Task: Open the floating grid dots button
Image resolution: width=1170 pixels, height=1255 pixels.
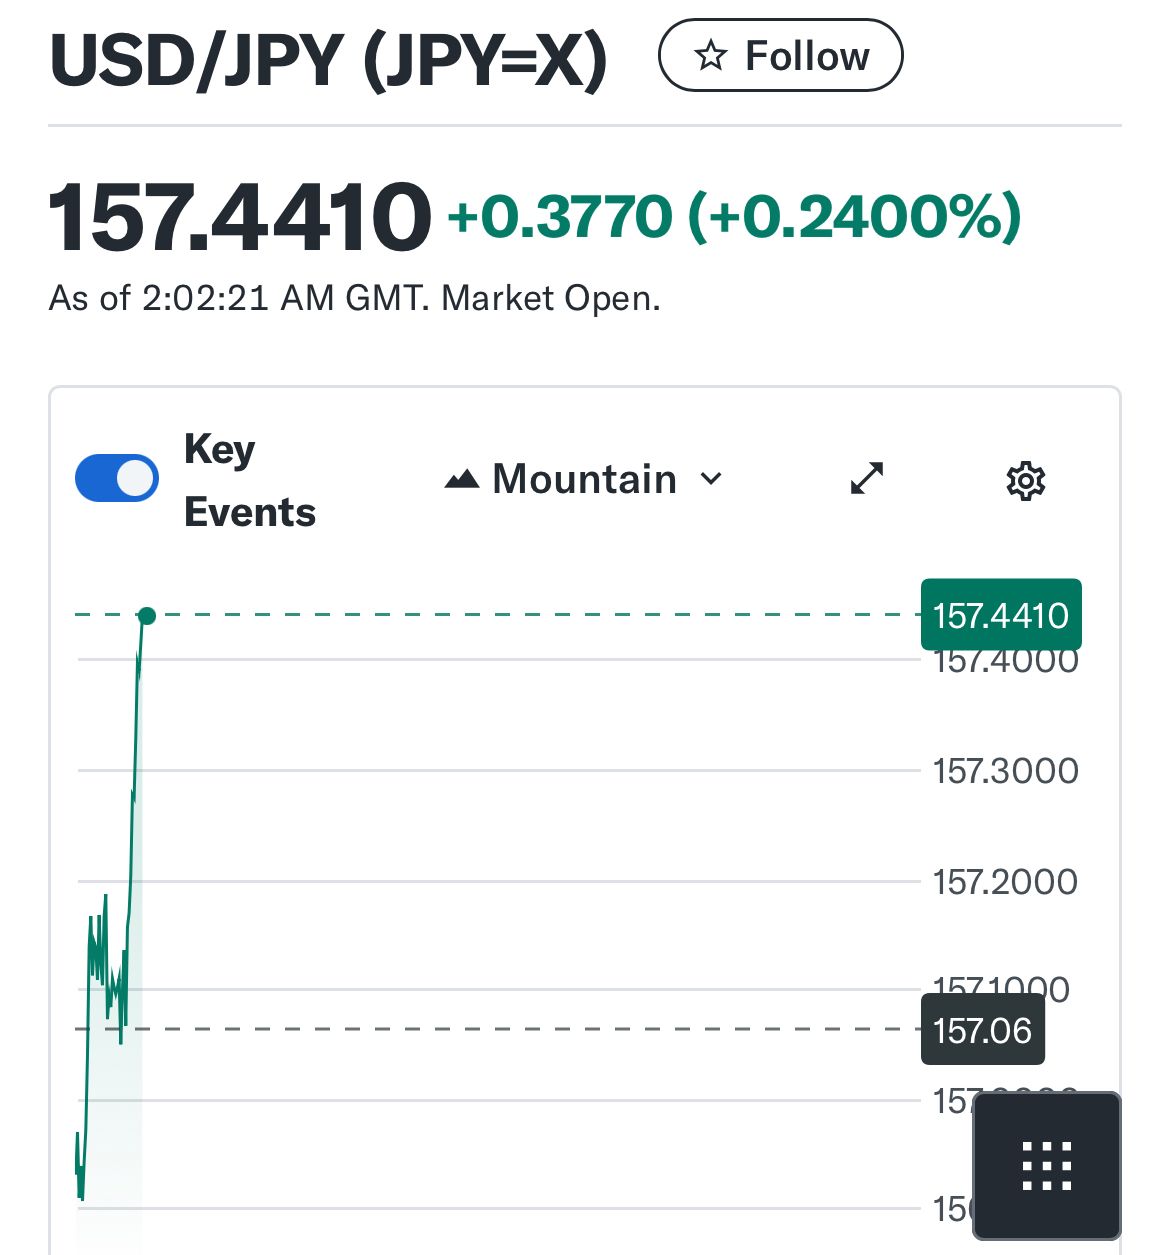Action: click(x=1046, y=1166)
